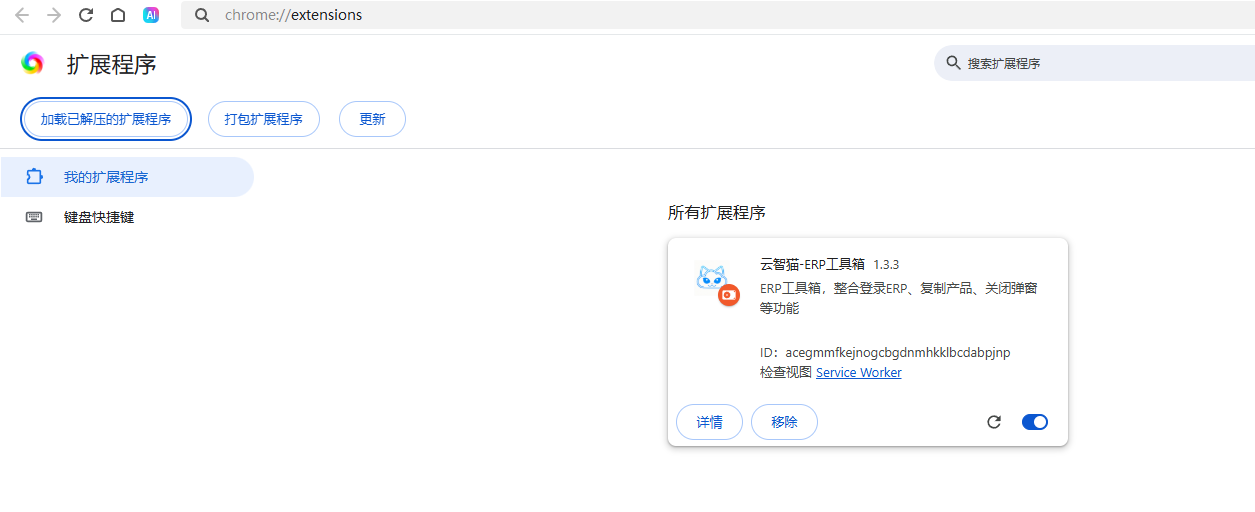Click the keyboard icon beside 键盘快捷键

click(x=34, y=217)
